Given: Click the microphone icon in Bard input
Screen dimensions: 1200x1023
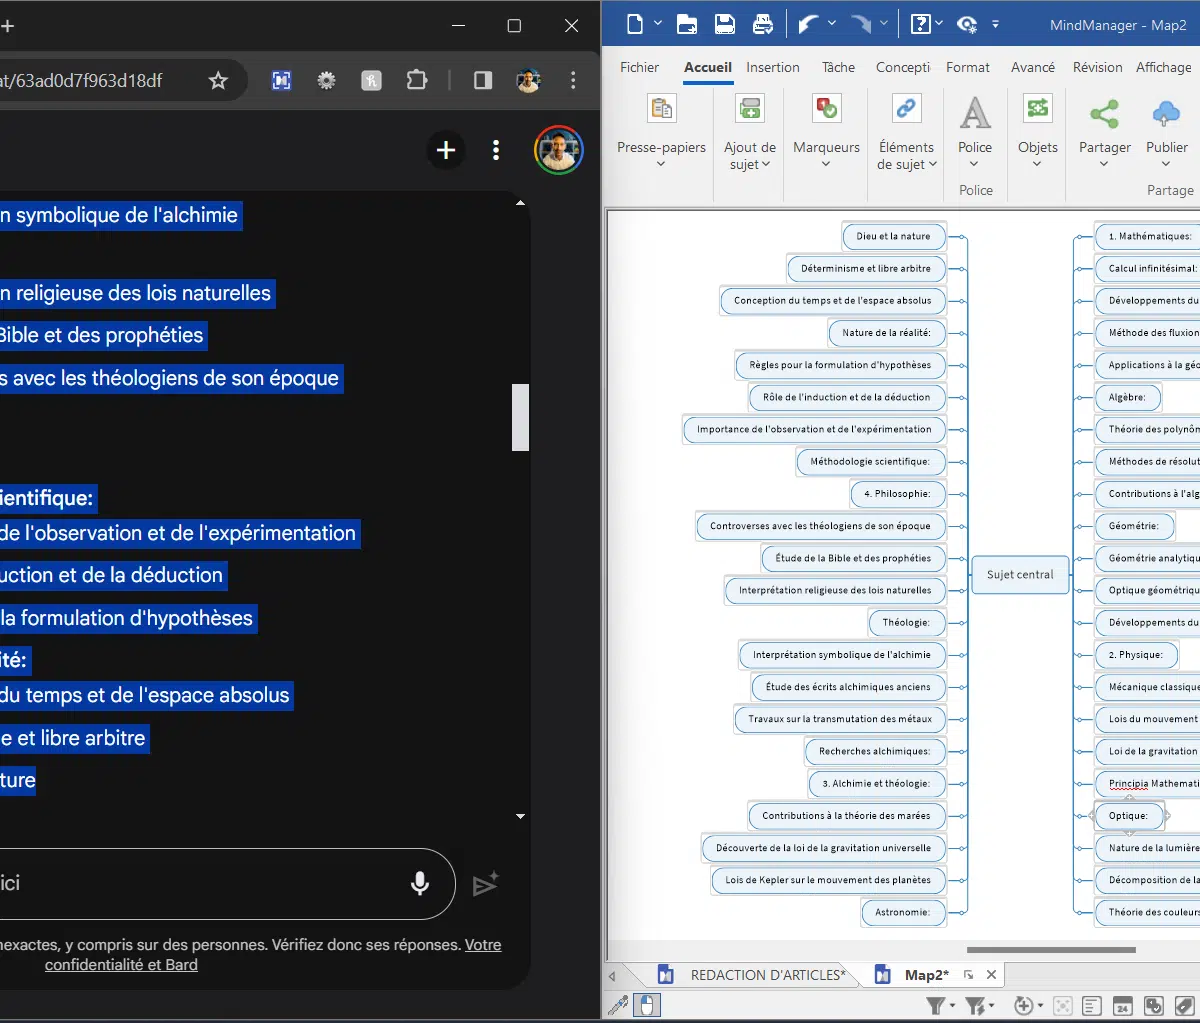Looking at the screenshot, I should (x=420, y=883).
